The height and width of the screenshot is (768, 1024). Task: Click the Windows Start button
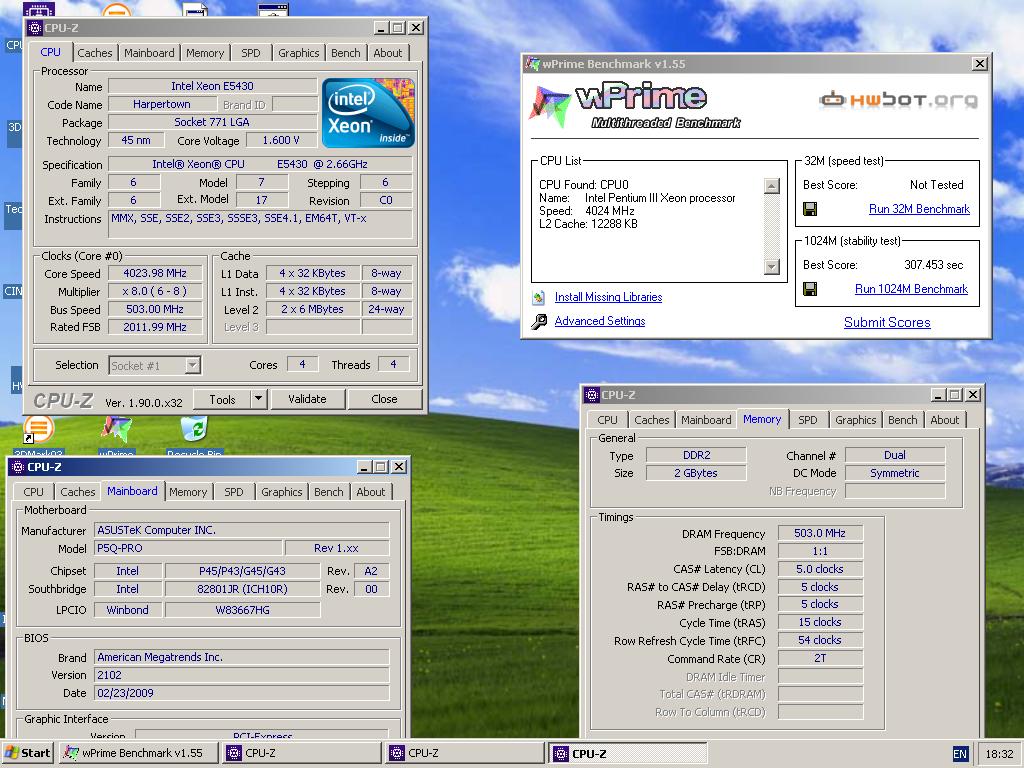(28, 753)
